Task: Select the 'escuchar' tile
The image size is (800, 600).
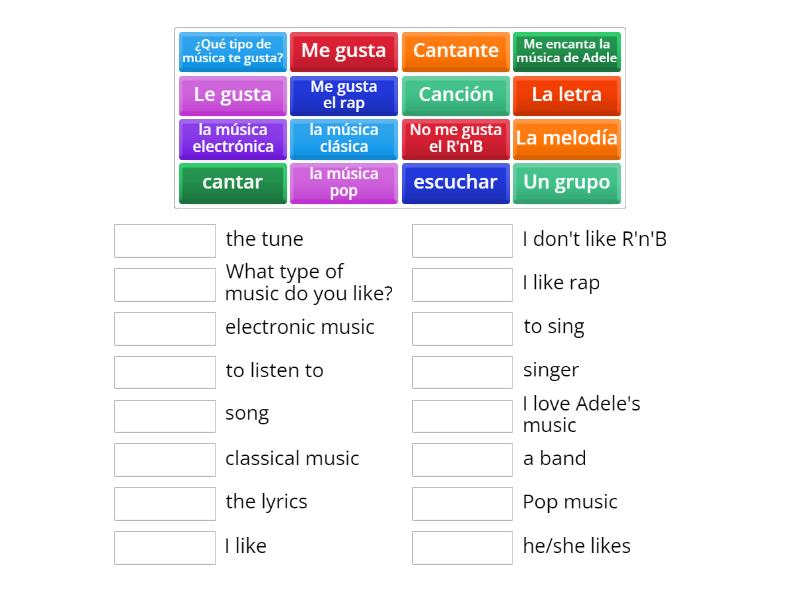Action: (455, 183)
